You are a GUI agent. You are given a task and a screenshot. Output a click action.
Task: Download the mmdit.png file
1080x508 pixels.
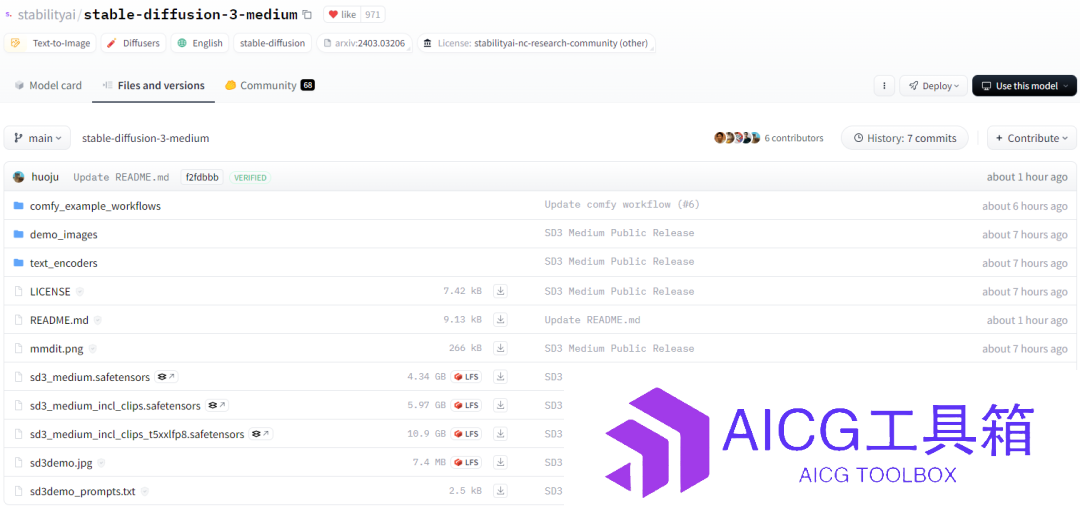coord(501,348)
